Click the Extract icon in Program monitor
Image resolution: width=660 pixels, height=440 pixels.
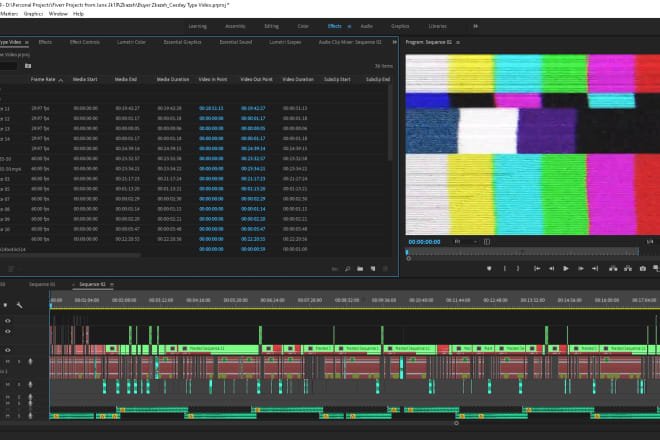pyautogui.click(x=628, y=268)
